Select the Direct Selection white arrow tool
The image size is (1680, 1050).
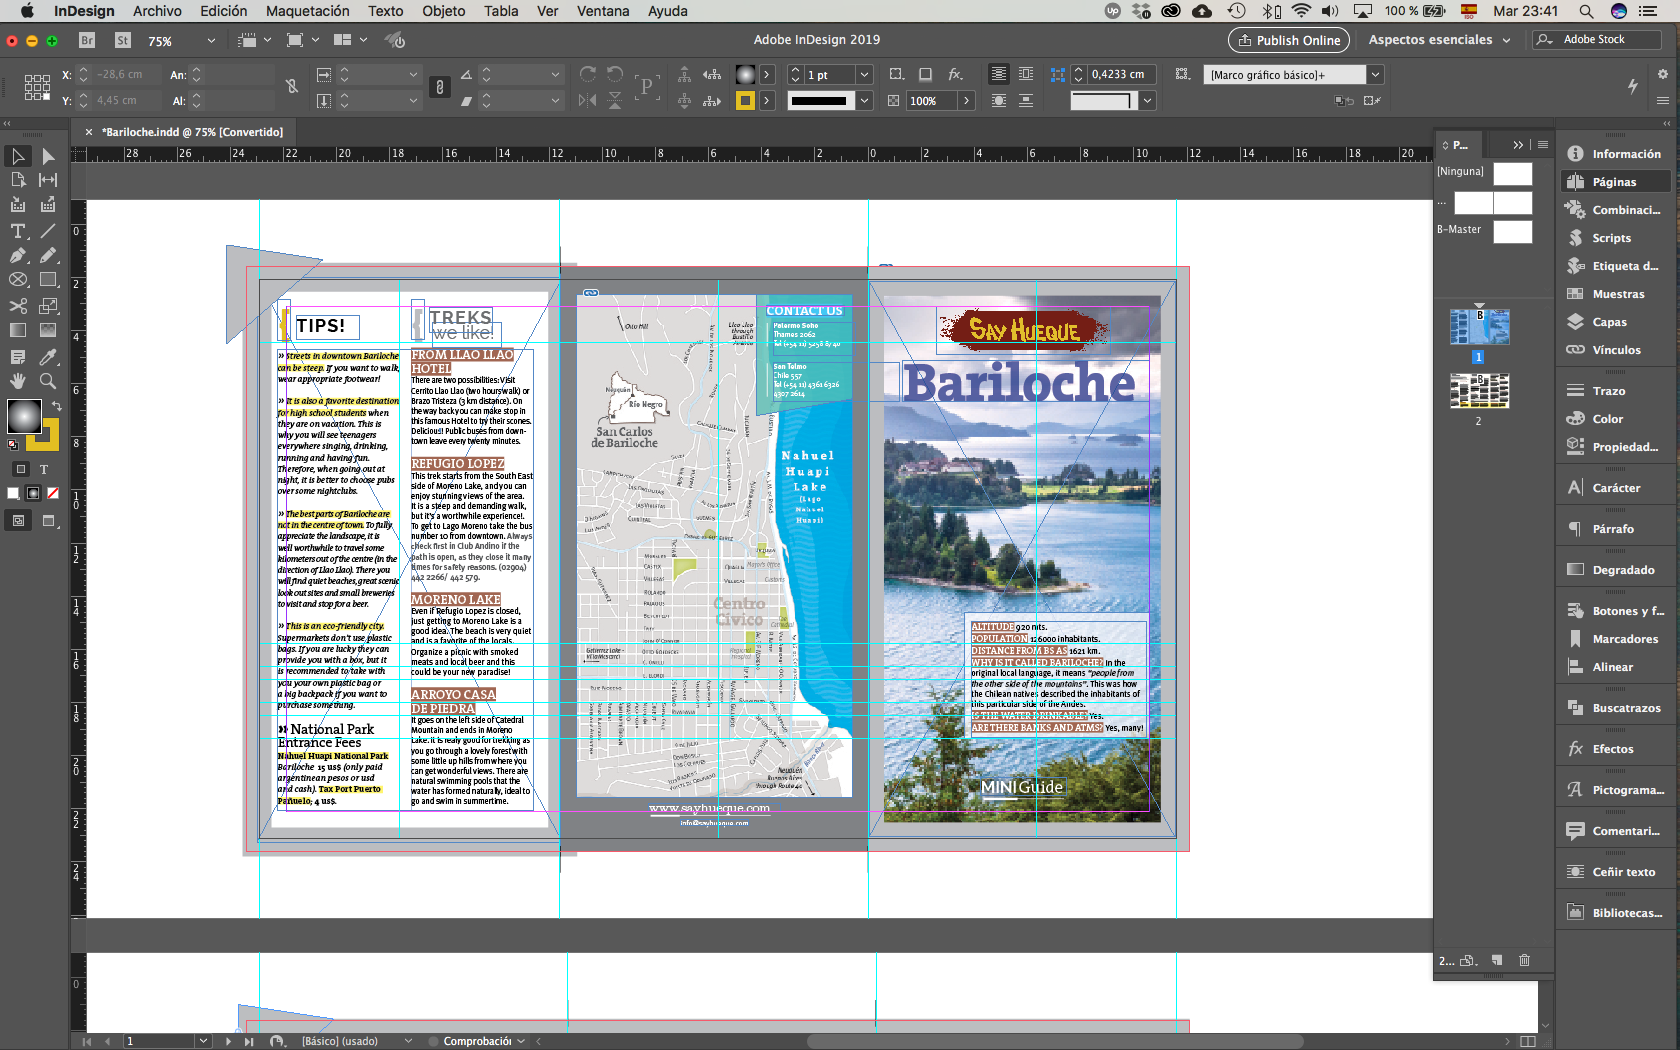coord(48,156)
